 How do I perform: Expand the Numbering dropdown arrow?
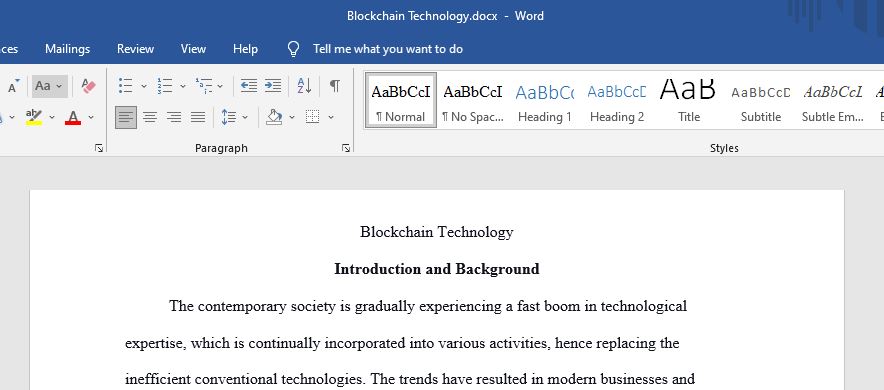point(182,86)
